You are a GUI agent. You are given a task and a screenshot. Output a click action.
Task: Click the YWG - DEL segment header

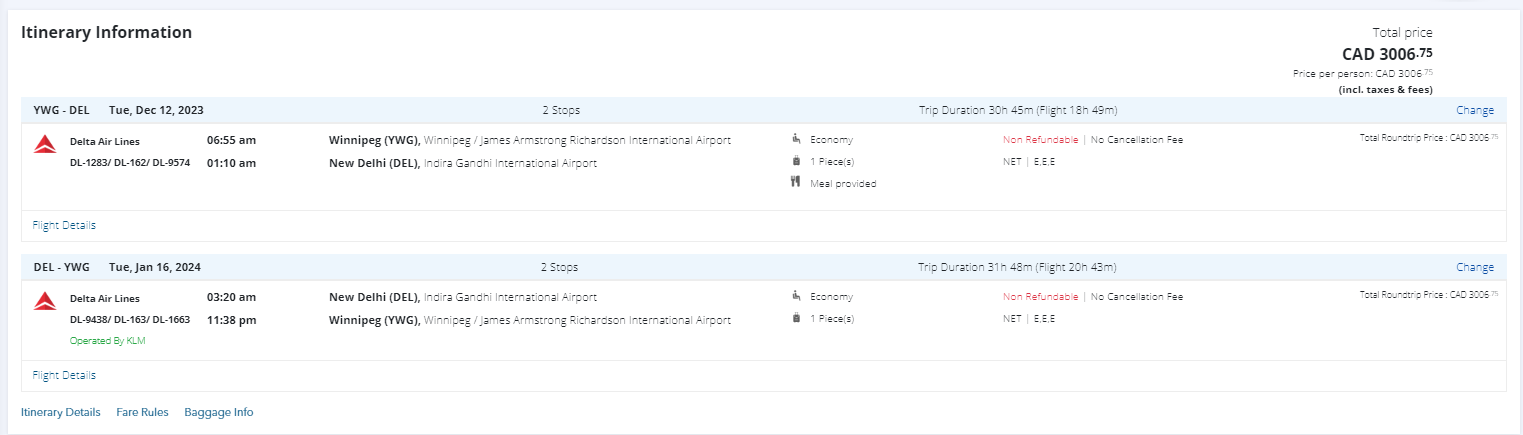60,110
